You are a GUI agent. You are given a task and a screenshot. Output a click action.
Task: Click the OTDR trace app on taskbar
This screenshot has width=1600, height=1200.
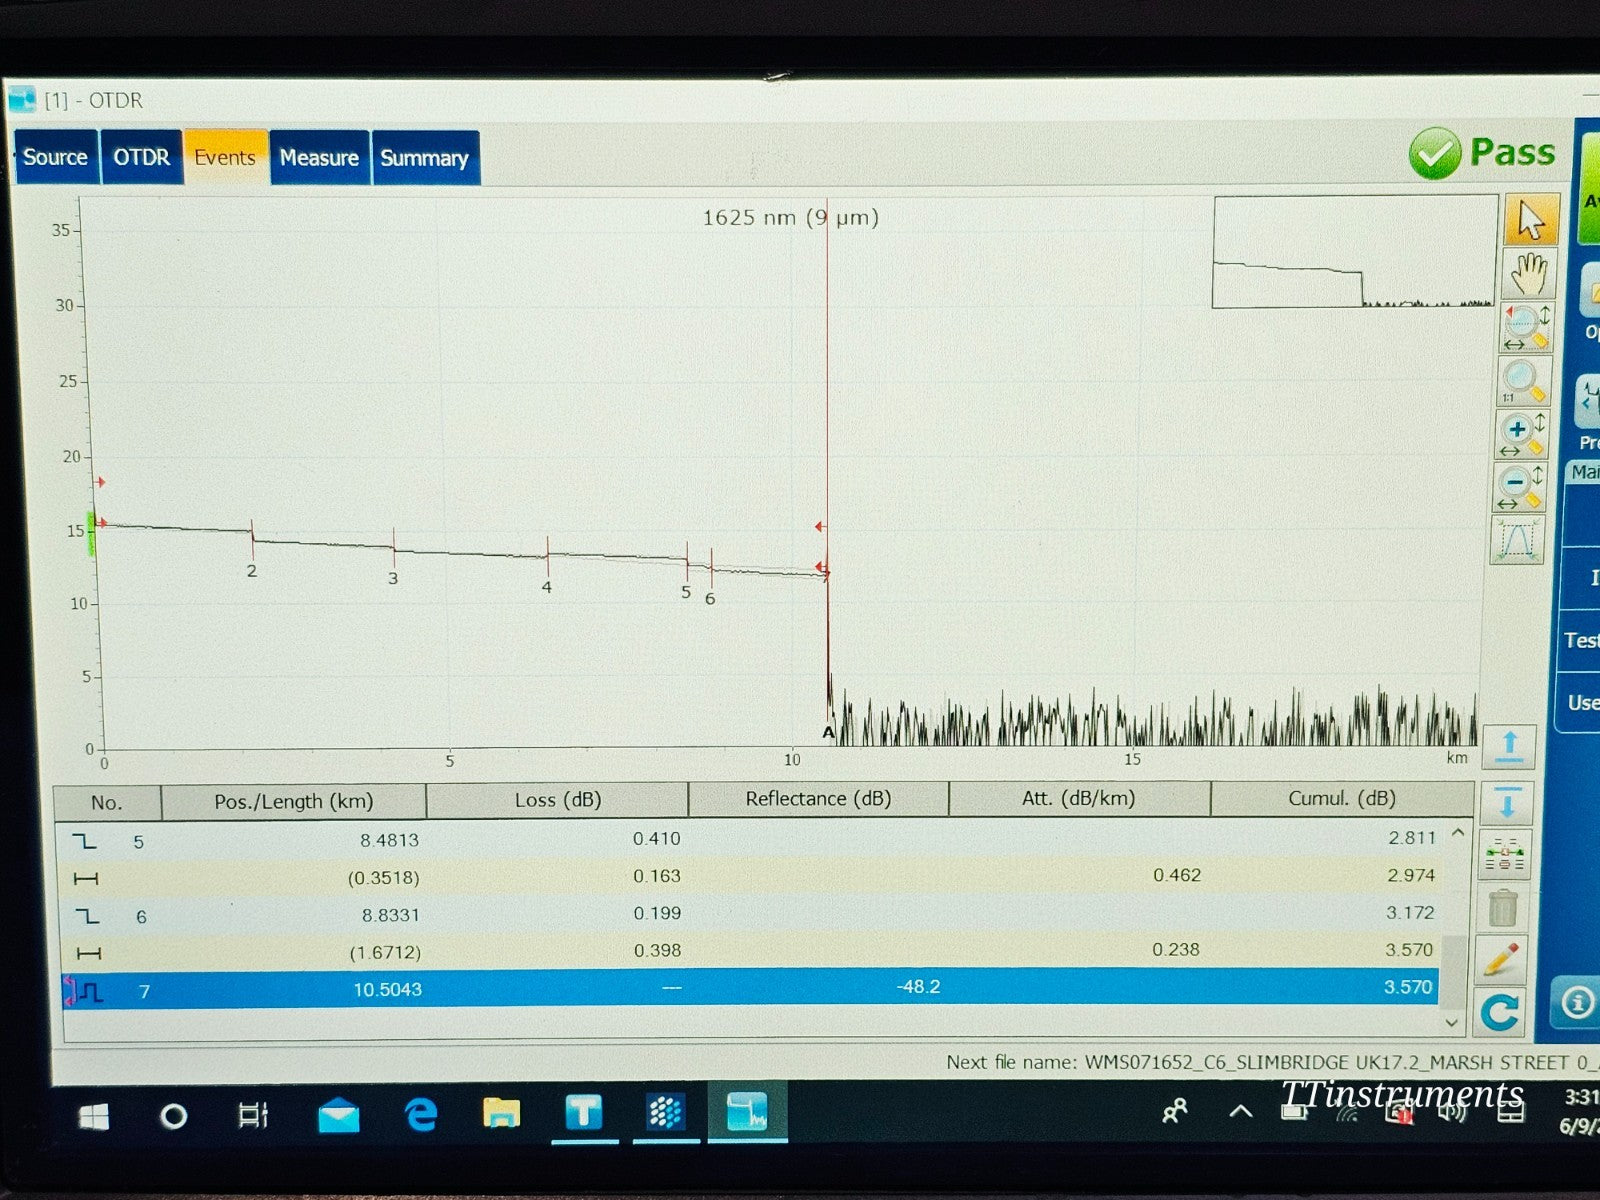tap(747, 1112)
